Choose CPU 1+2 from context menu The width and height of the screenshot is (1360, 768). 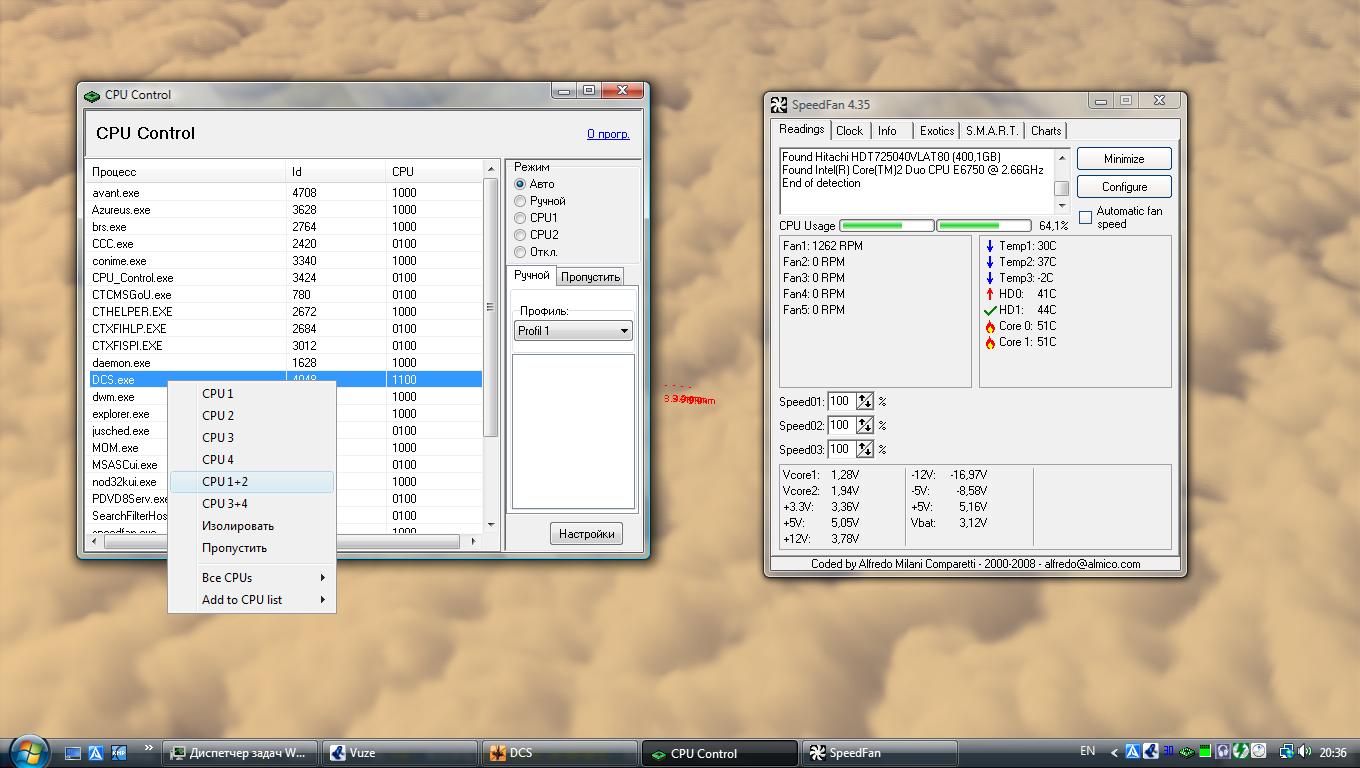pos(252,482)
